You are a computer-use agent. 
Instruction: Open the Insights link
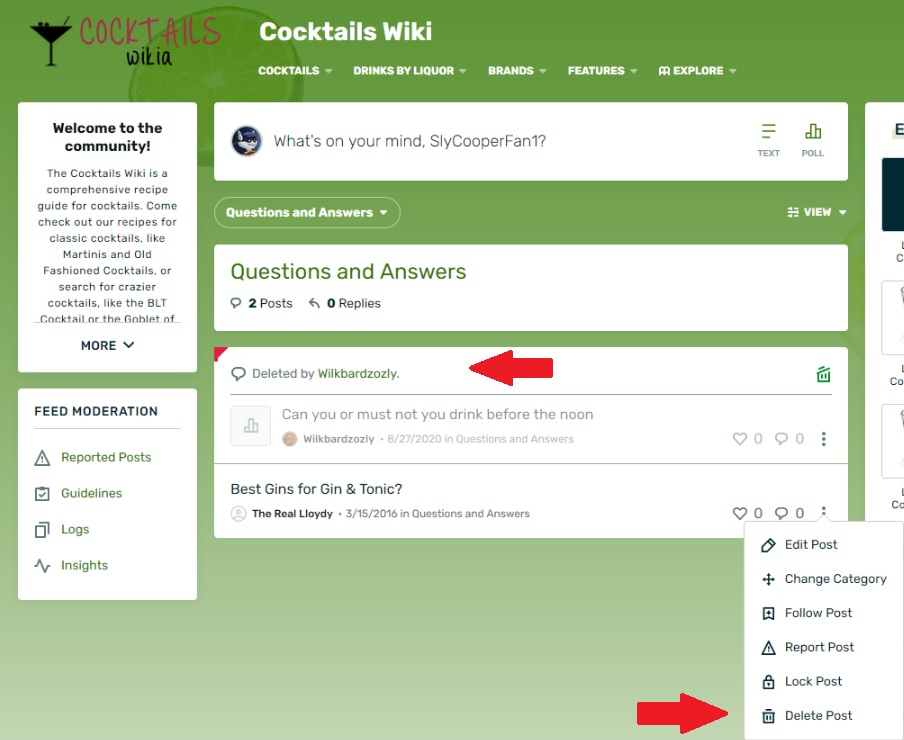[x=84, y=565]
